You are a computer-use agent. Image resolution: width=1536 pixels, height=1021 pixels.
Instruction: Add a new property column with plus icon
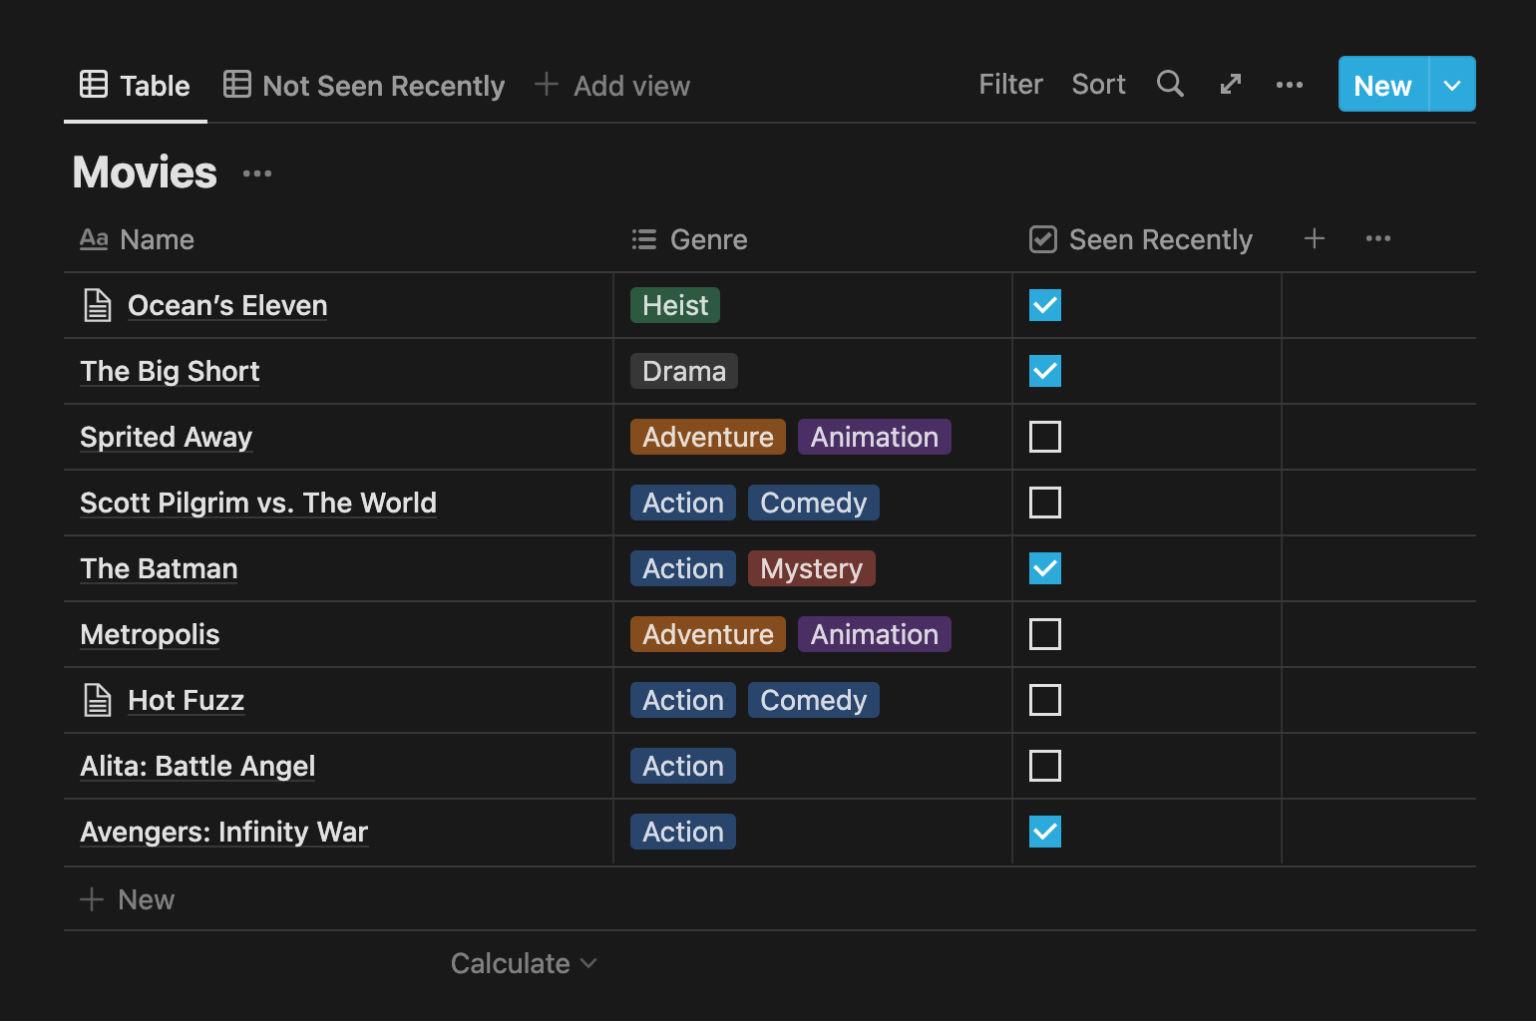tap(1314, 239)
